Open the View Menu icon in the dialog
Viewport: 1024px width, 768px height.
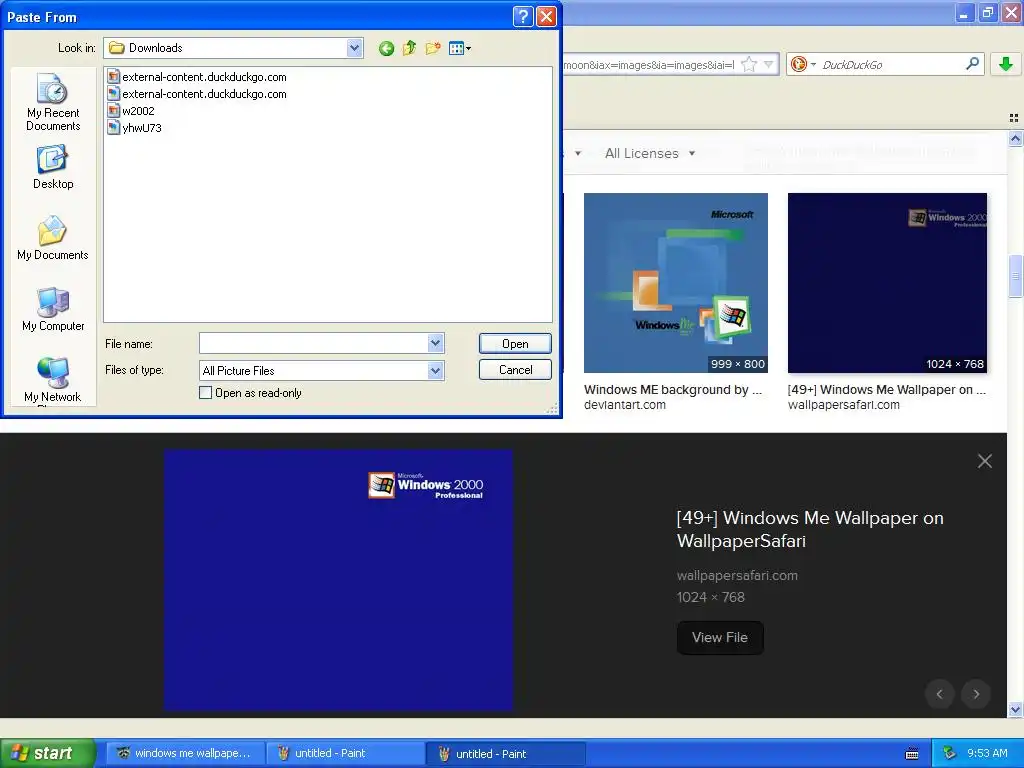(460, 48)
